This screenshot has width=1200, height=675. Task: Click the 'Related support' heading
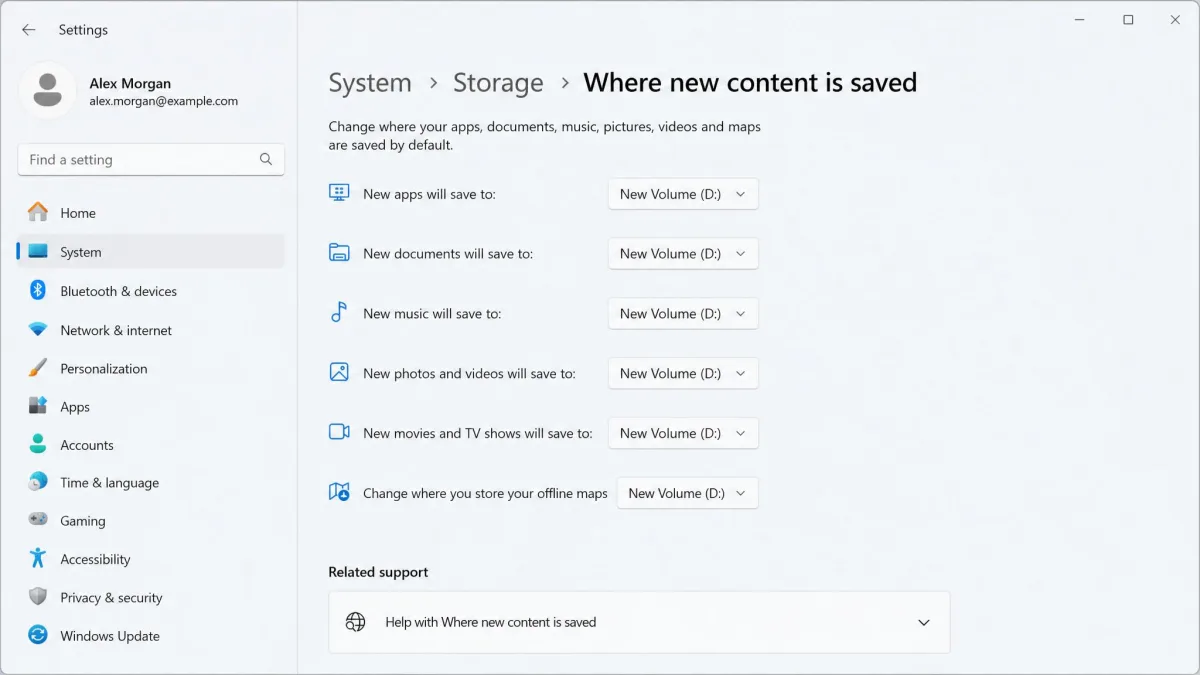tap(378, 572)
